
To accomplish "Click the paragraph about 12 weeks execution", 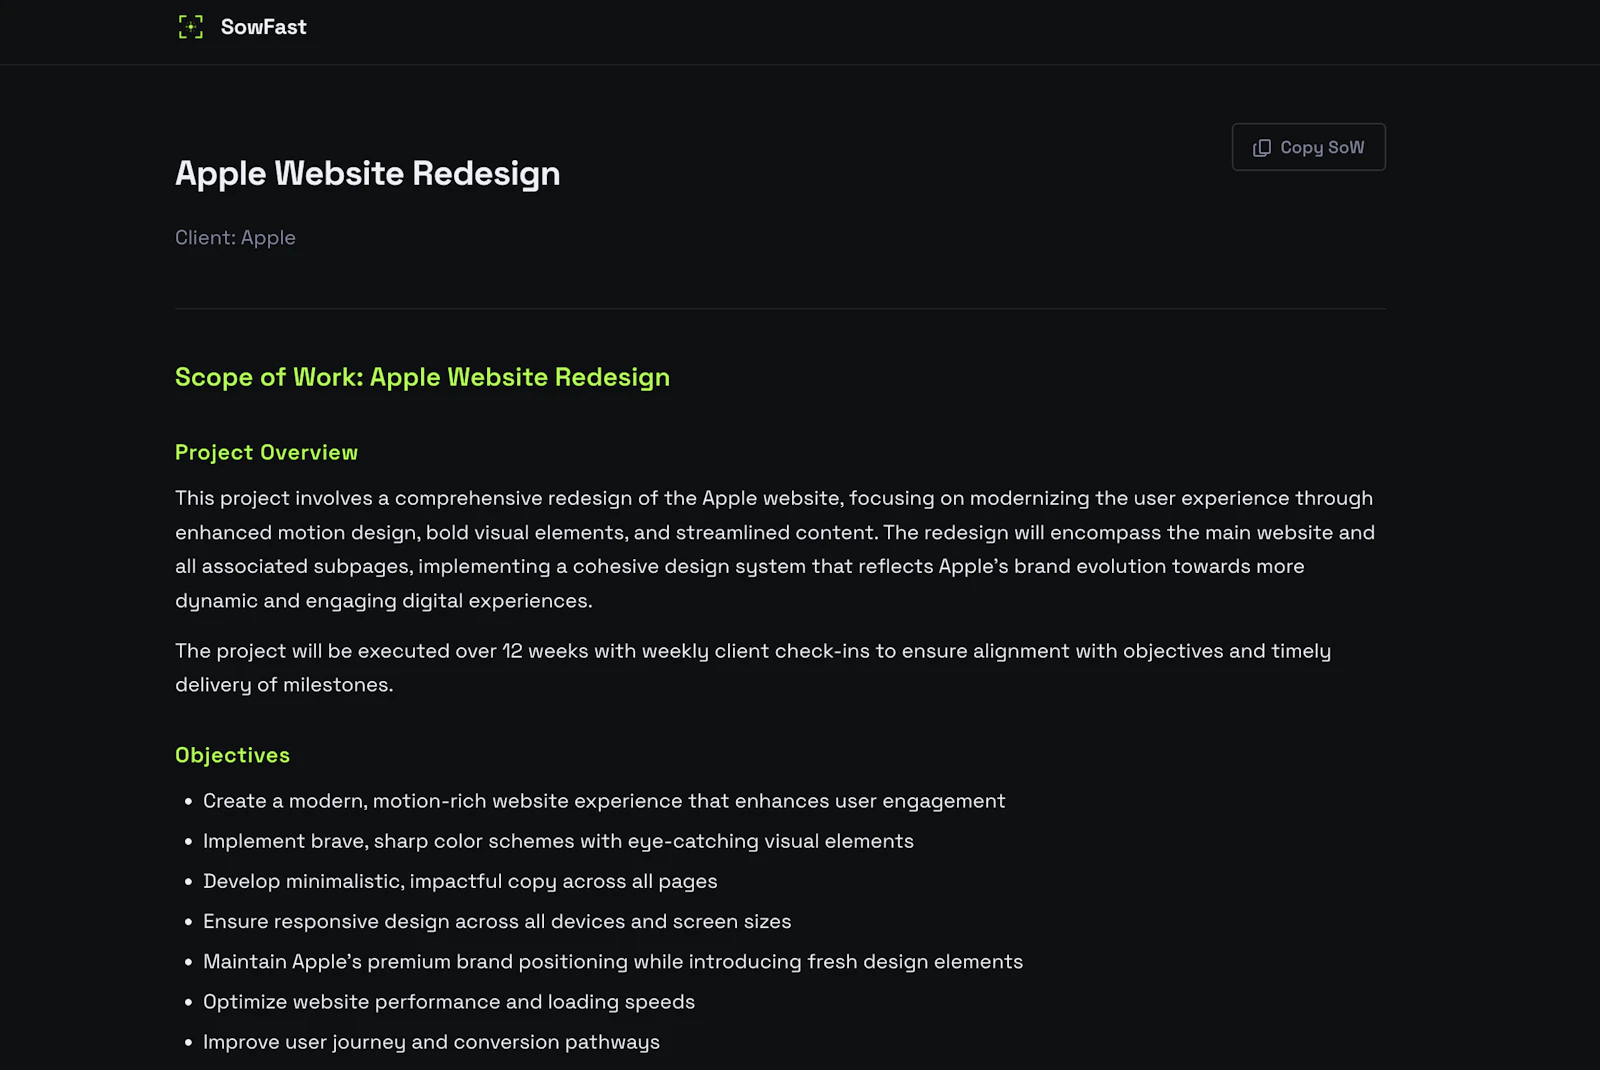I will pos(753,668).
